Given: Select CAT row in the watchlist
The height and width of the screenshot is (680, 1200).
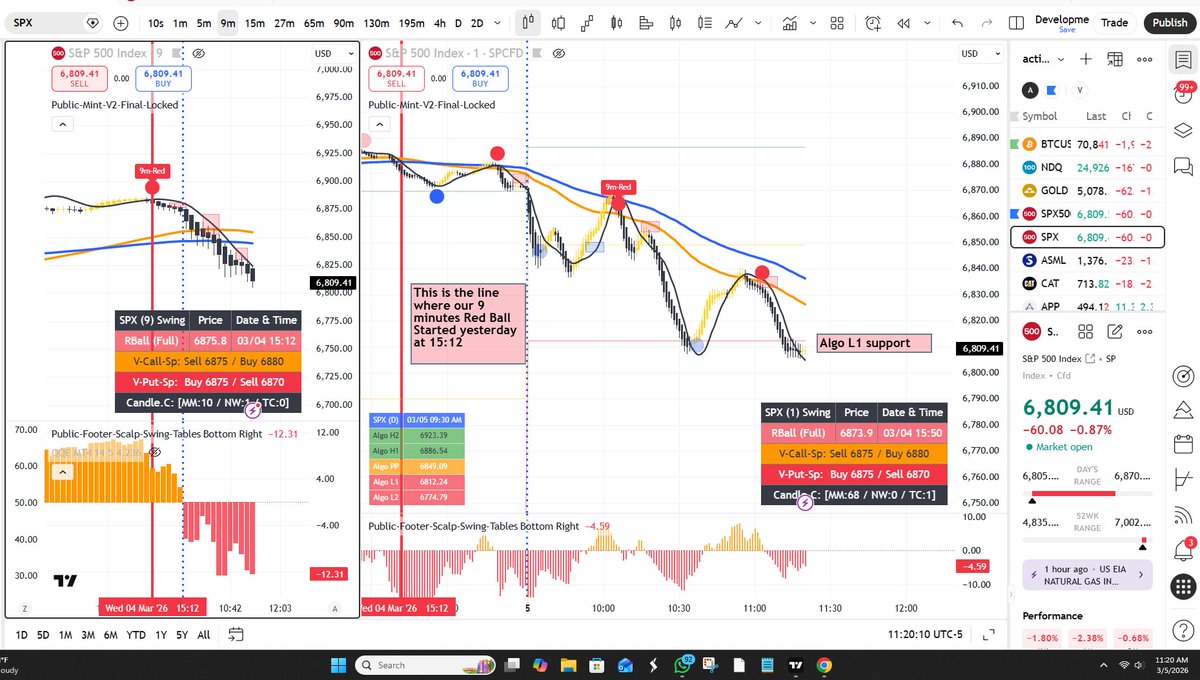Looking at the screenshot, I should (x=1087, y=284).
